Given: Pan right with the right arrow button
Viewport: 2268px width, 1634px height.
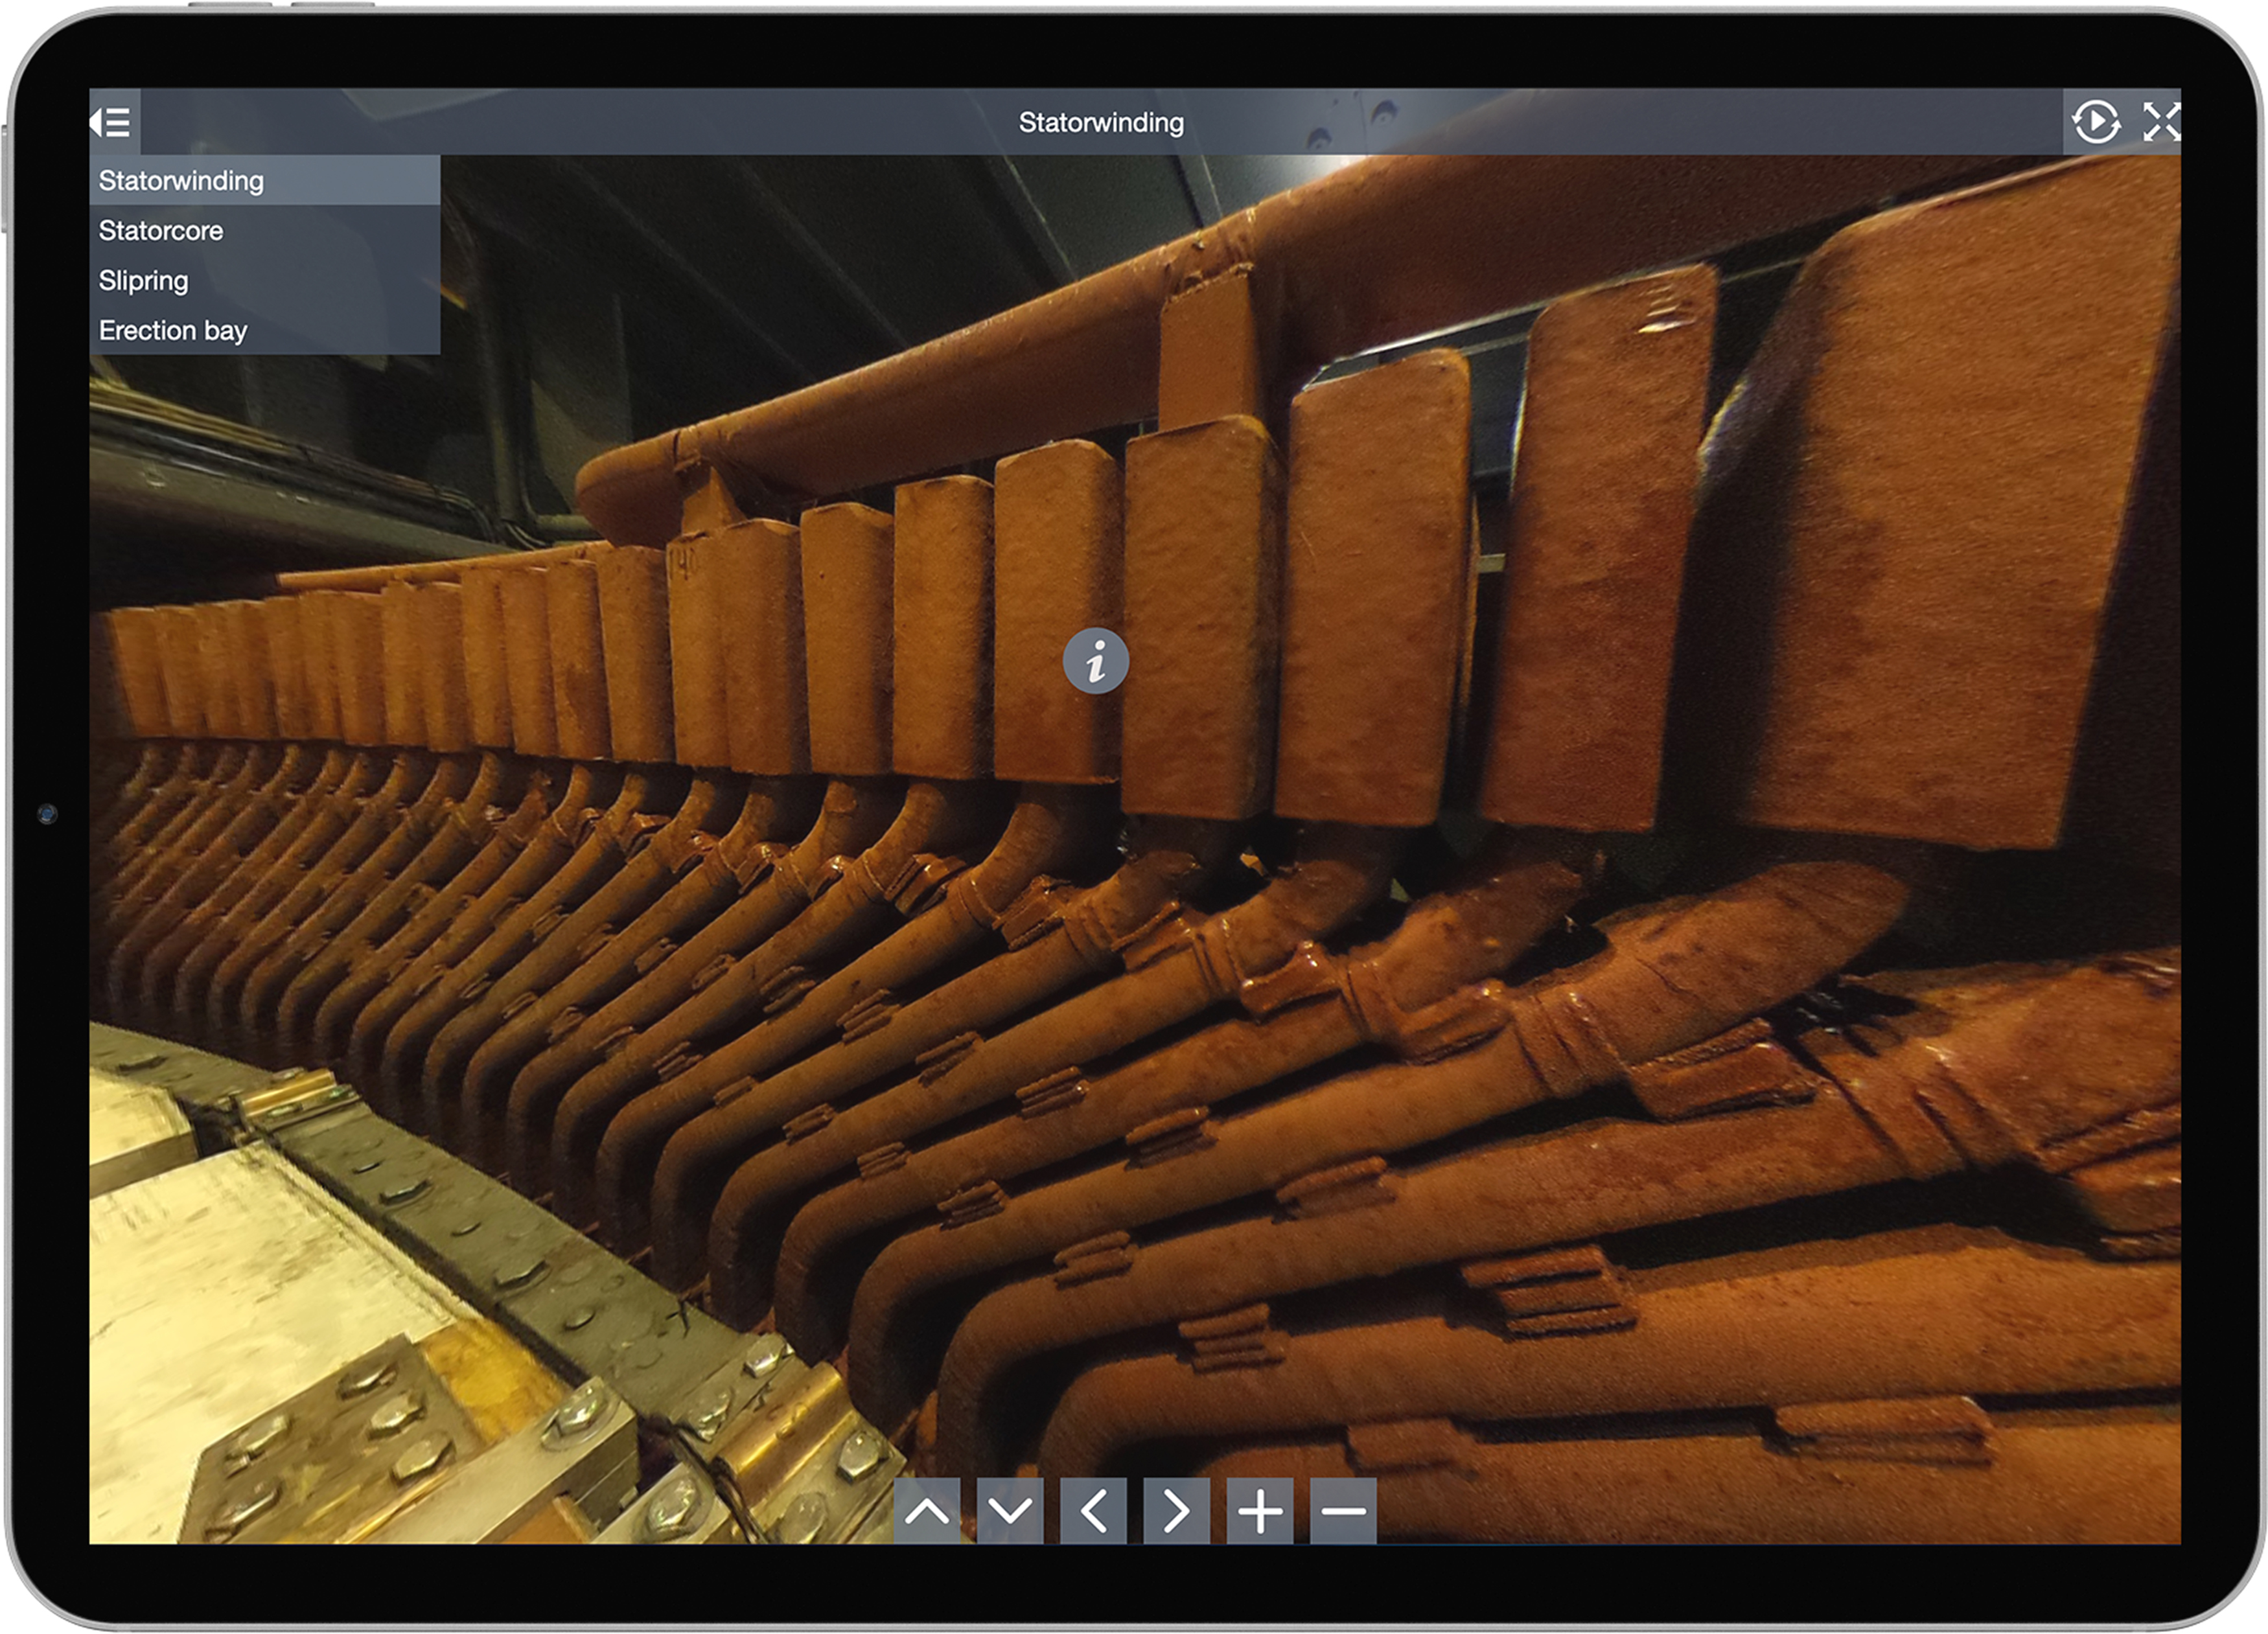Looking at the screenshot, I should [1176, 1510].
